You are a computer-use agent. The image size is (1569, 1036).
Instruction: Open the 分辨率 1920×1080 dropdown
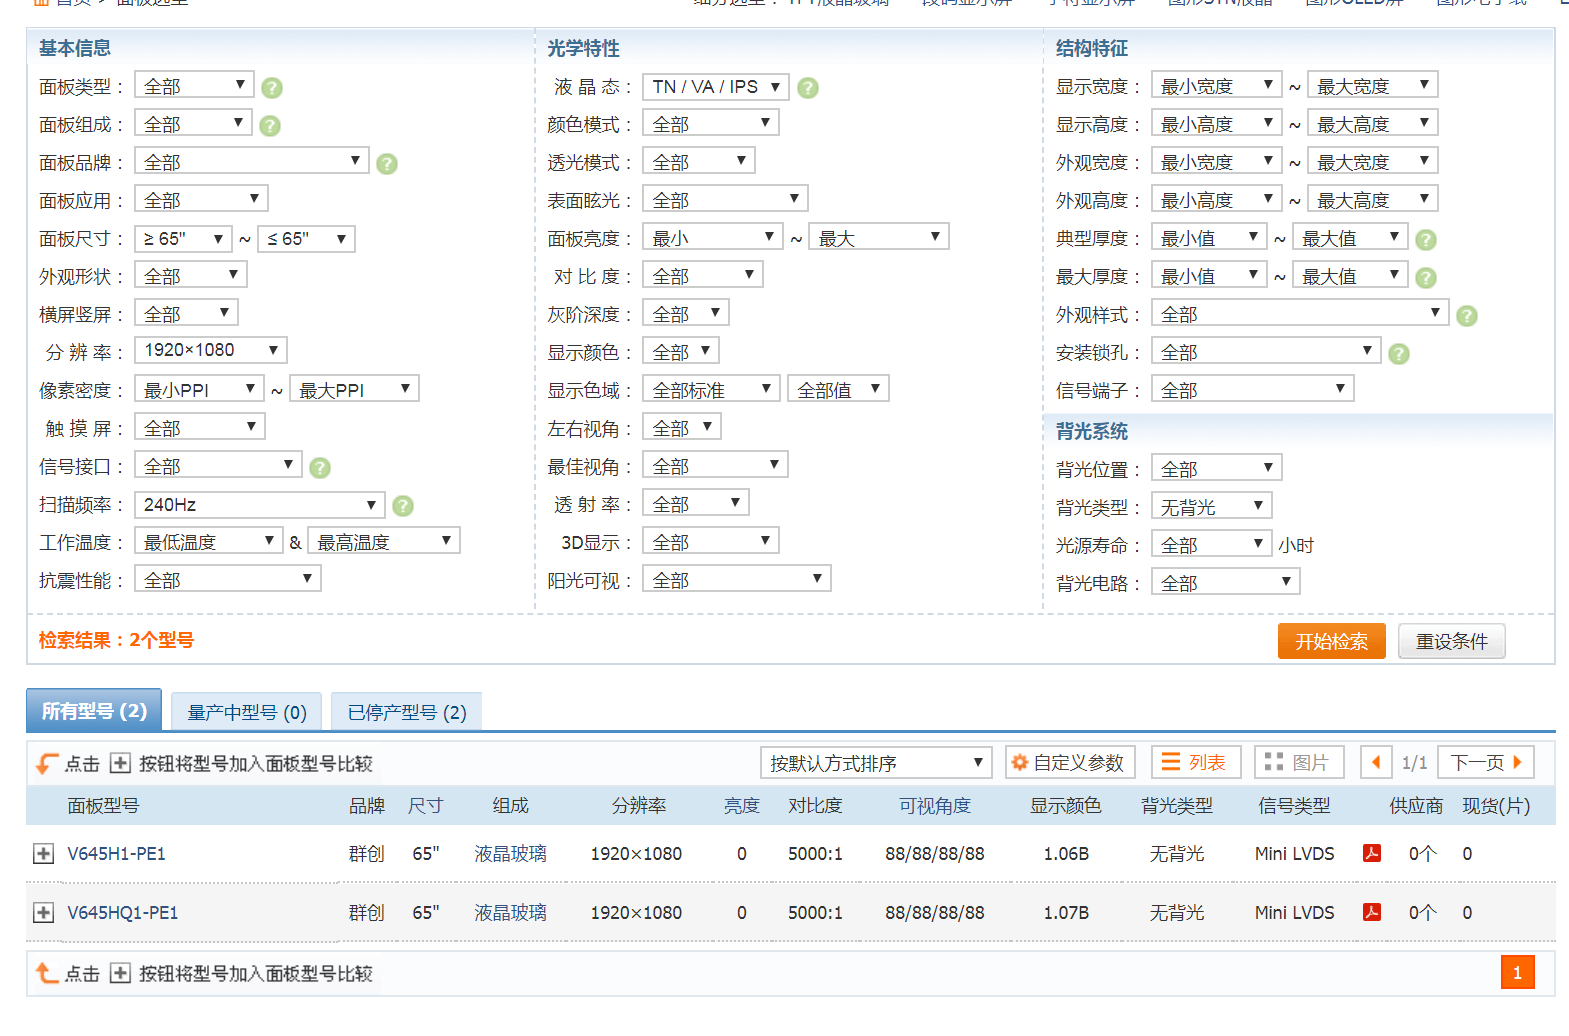coord(210,350)
